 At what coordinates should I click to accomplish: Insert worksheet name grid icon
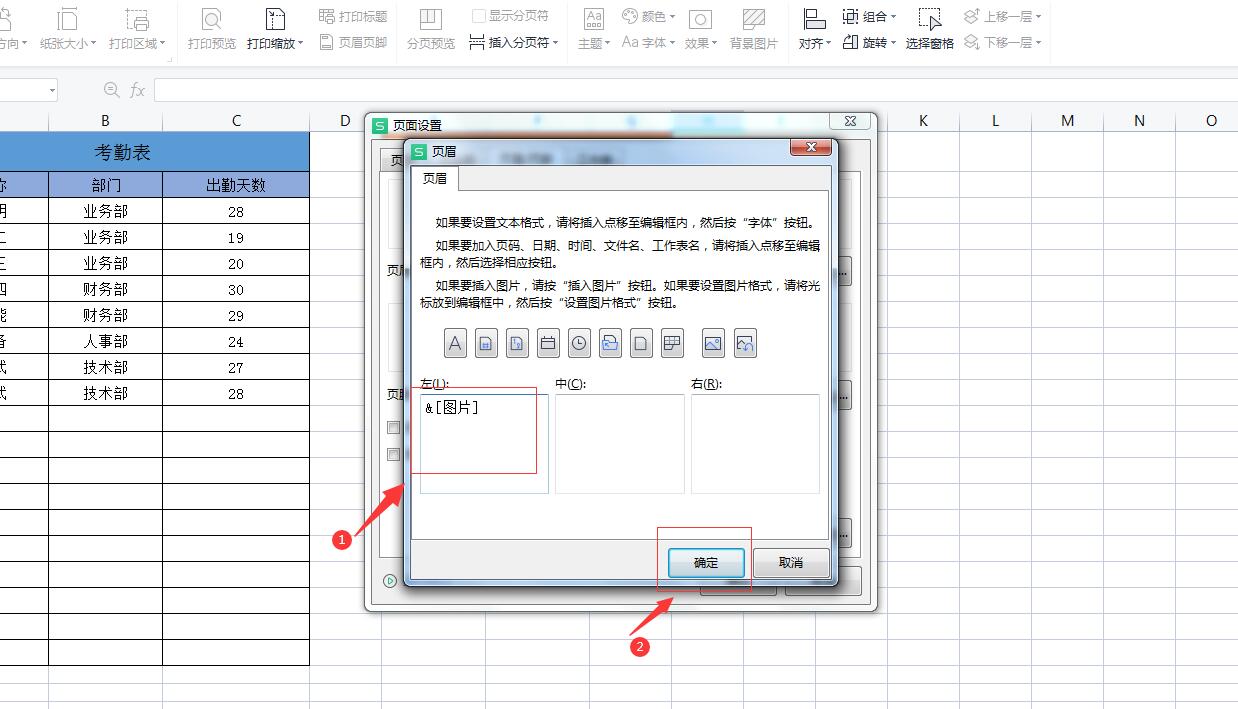(x=672, y=343)
